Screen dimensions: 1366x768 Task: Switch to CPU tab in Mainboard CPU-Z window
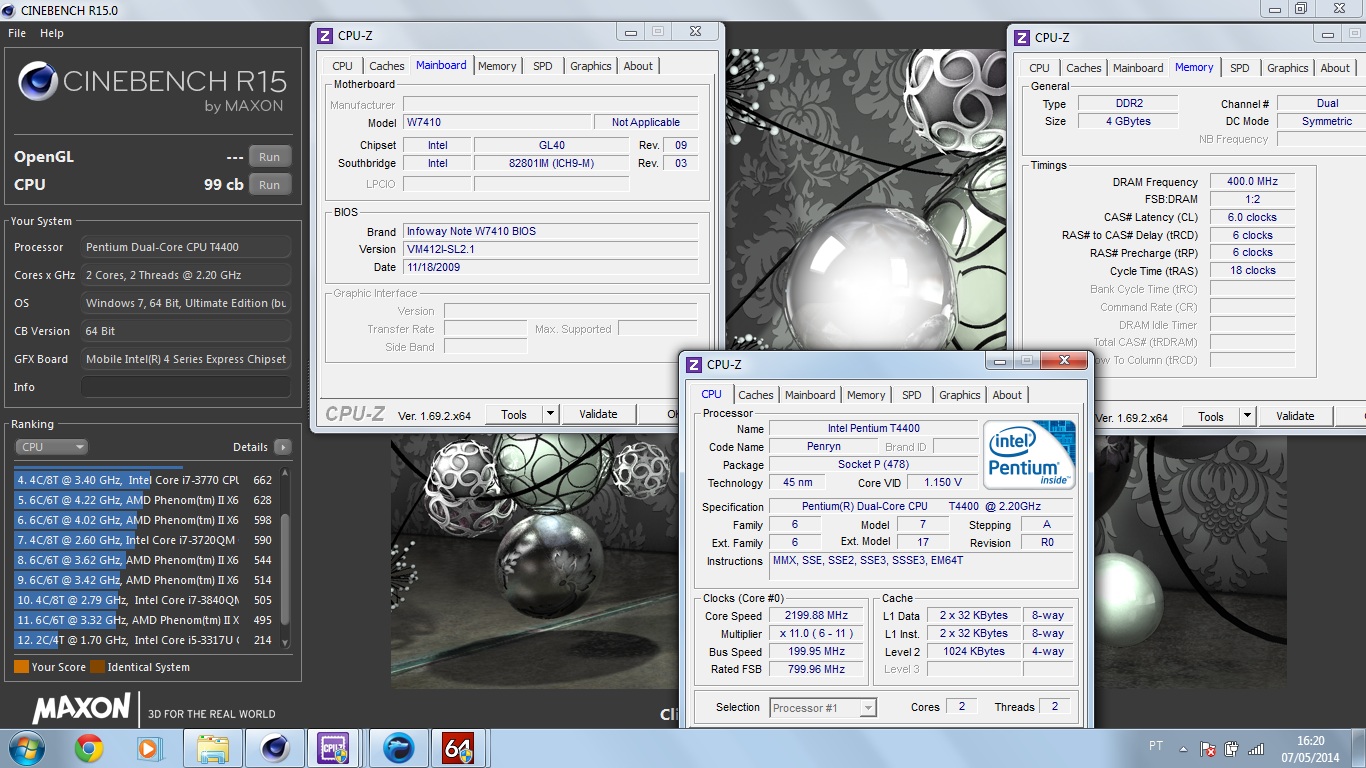point(343,66)
